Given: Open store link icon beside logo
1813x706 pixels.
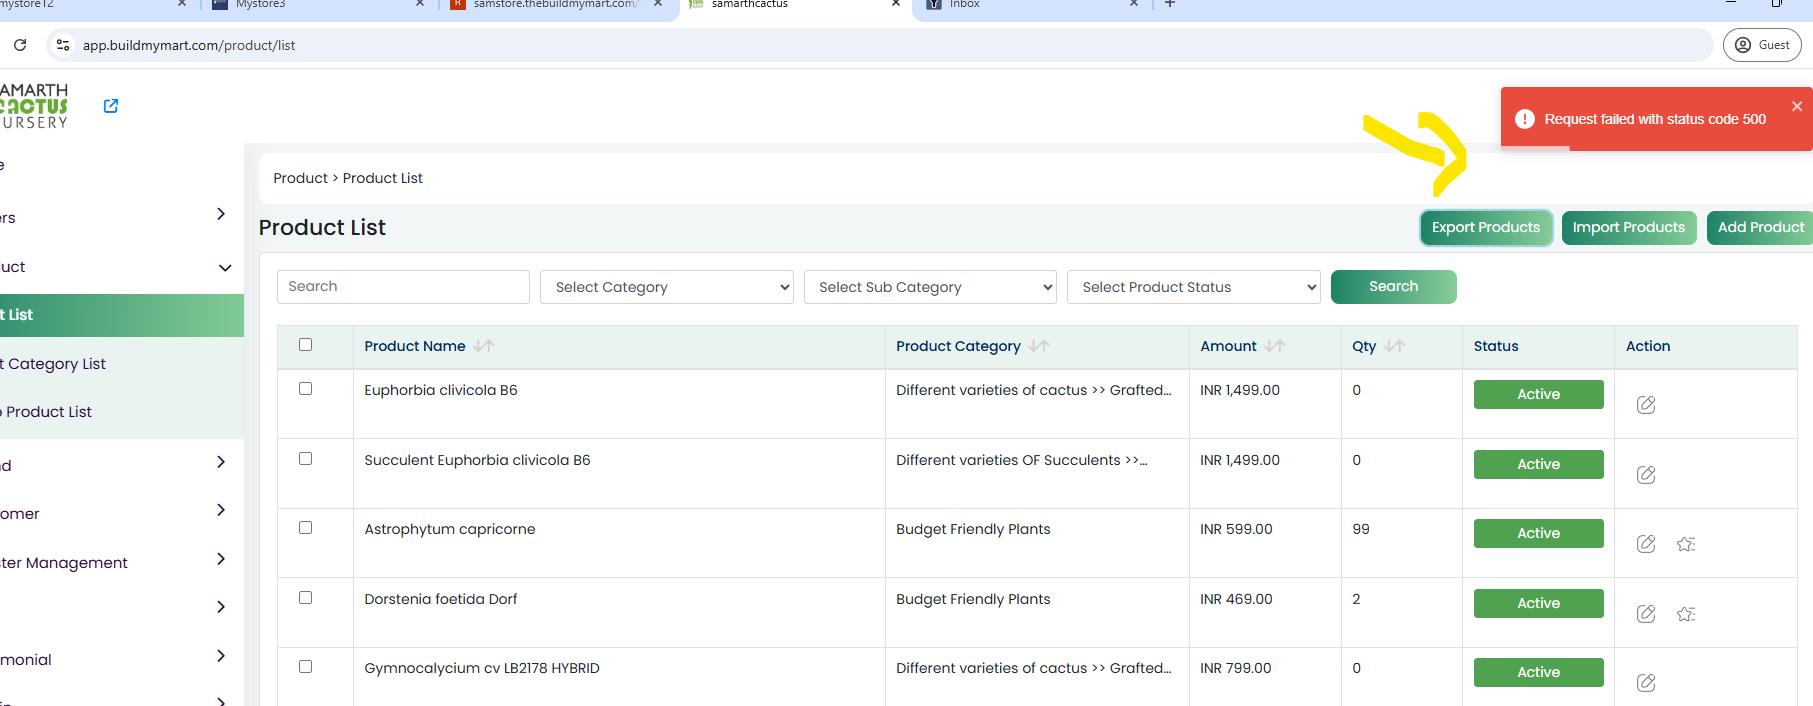Looking at the screenshot, I should (x=111, y=106).
